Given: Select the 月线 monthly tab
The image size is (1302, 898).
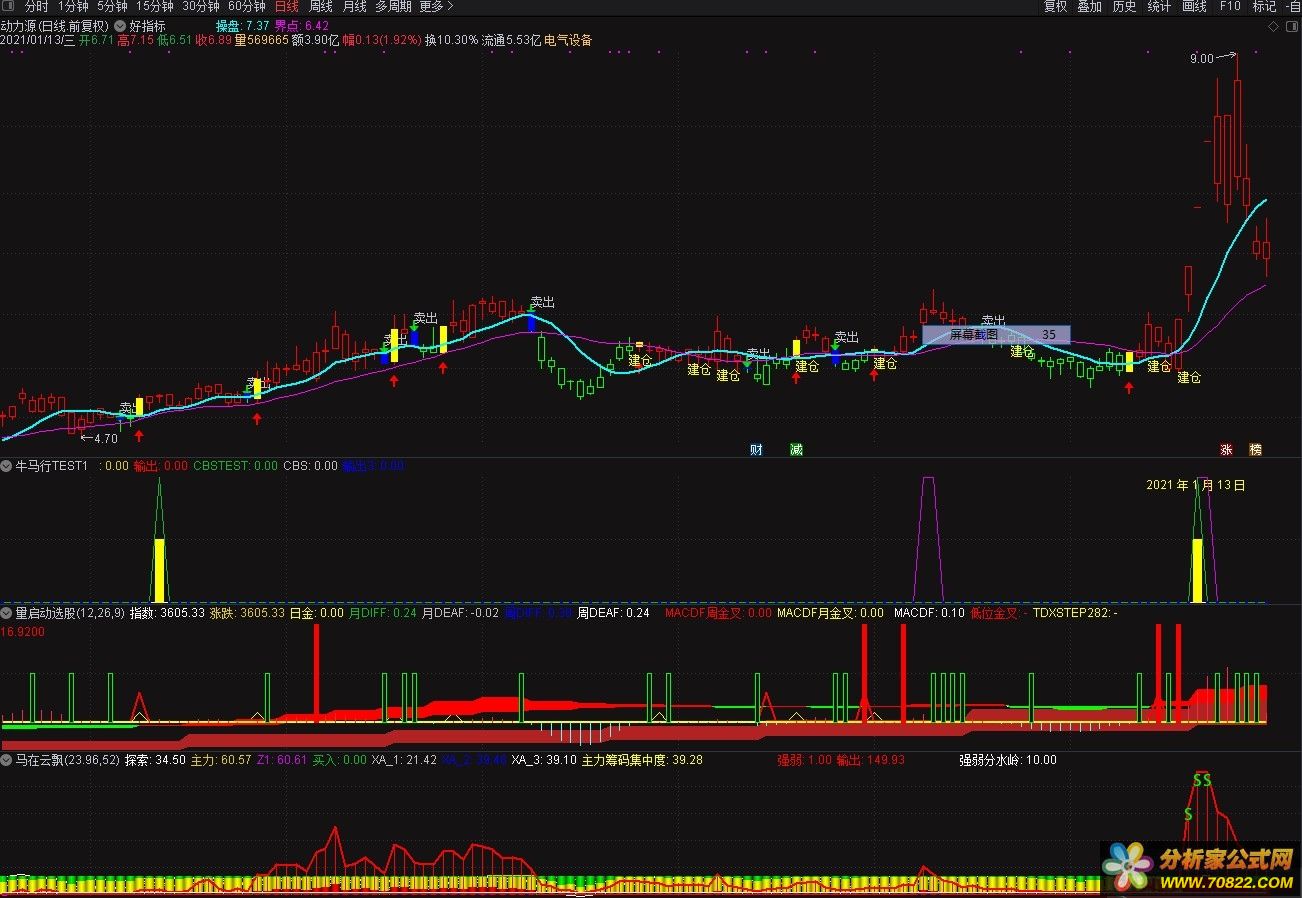Looking at the screenshot, I should point(355,7).
